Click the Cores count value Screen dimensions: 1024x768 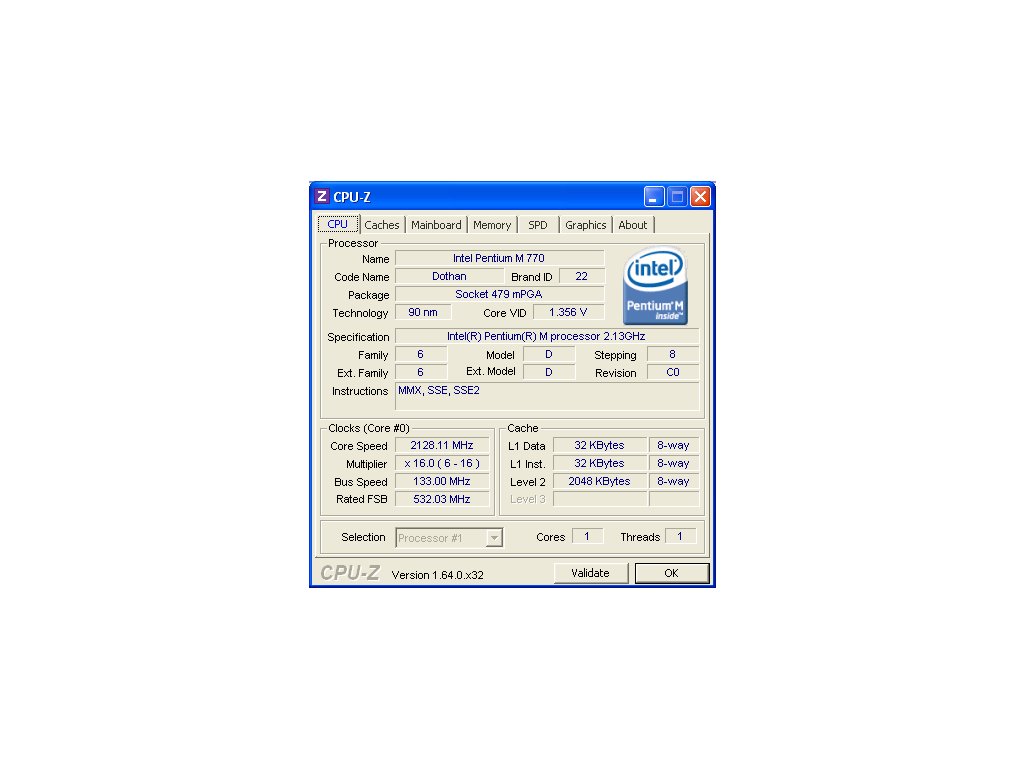[587, 536]
